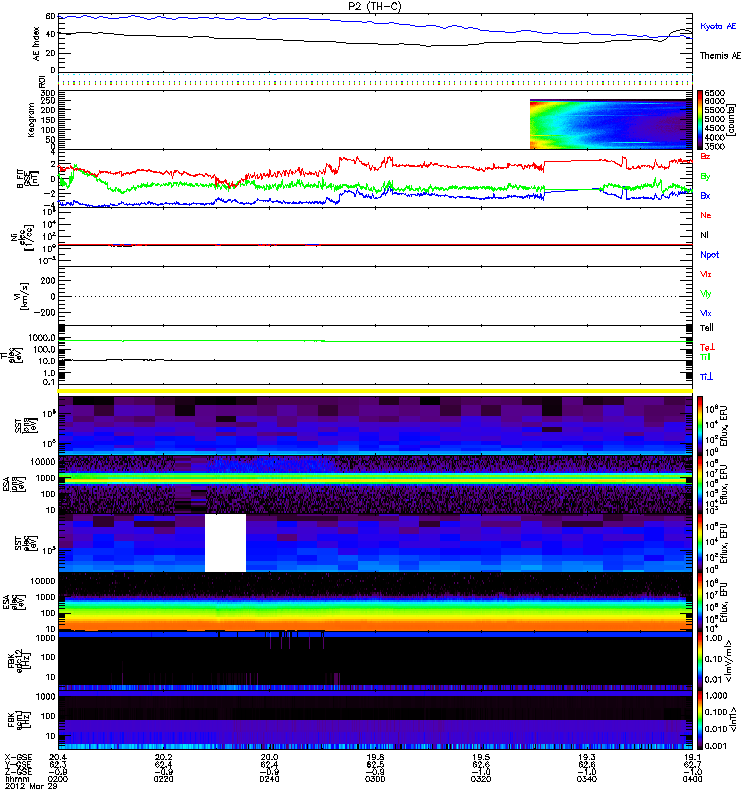Click the date label "2012 Mar 29"
This screenshot has width=750, height=800.
[x=30, y=786]
